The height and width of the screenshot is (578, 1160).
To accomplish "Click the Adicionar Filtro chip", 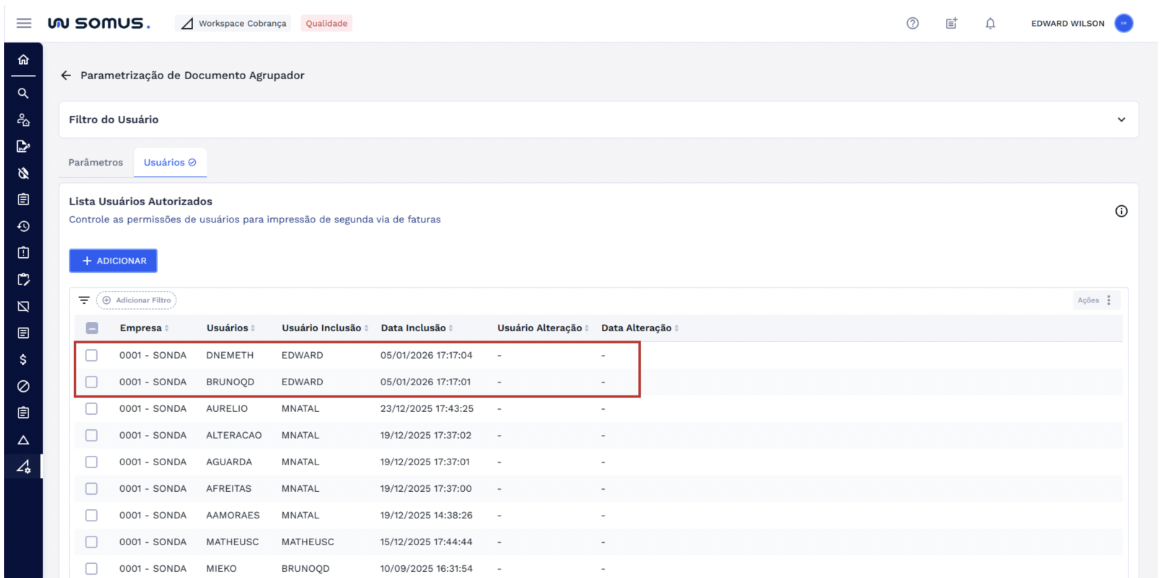I will pos(136,300).
